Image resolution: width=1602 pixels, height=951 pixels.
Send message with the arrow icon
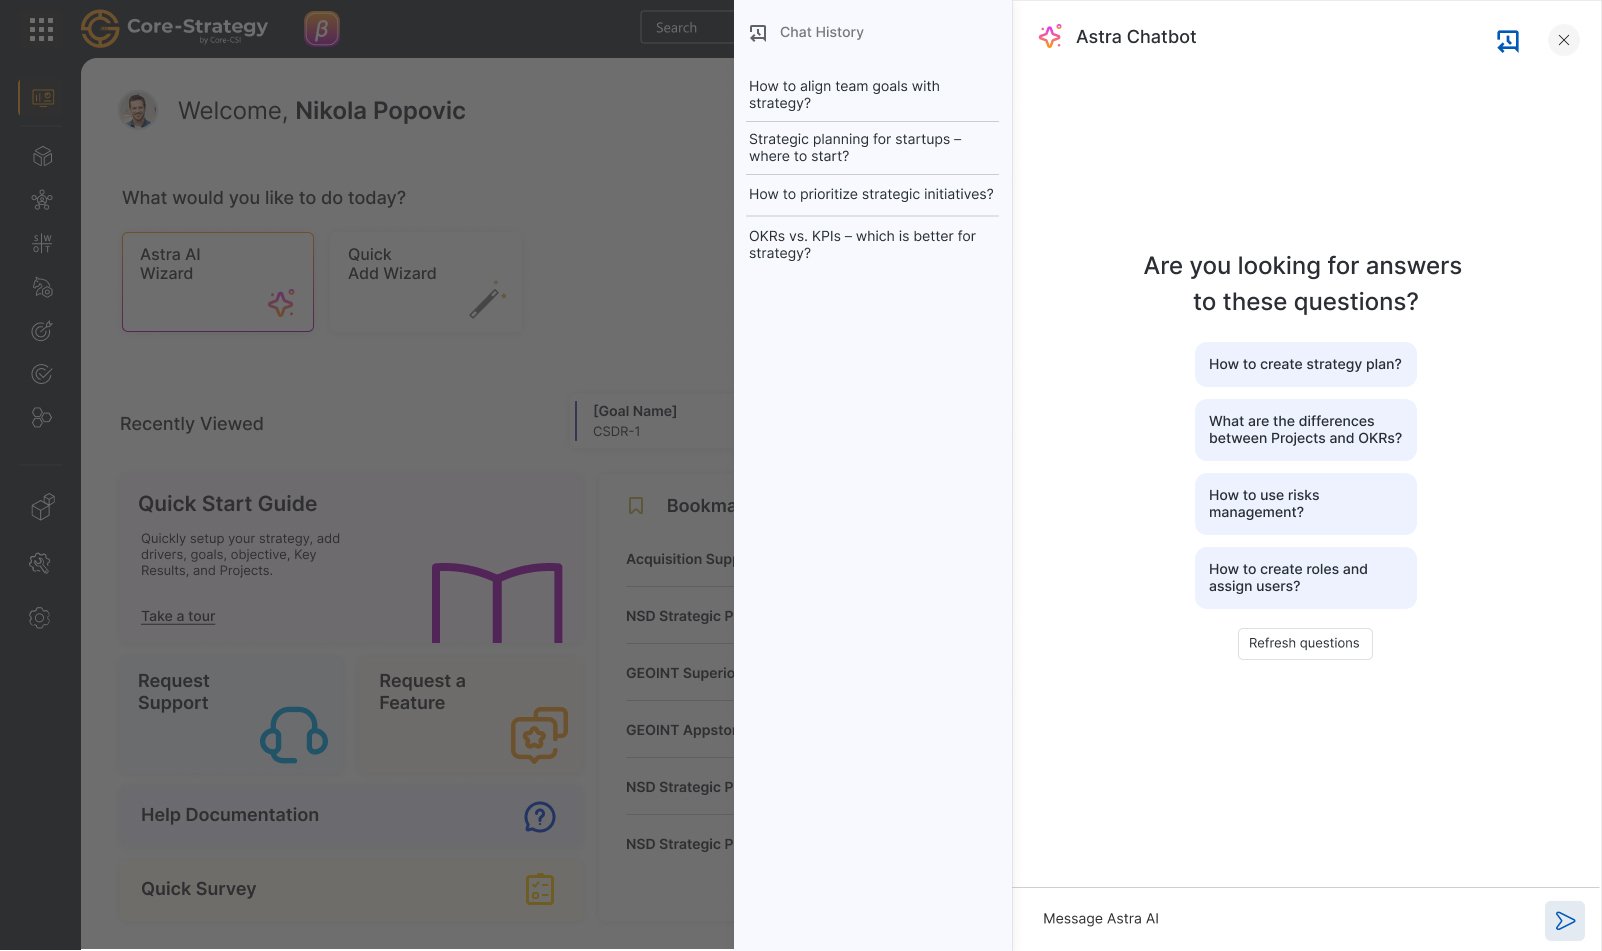point(1565,921)
